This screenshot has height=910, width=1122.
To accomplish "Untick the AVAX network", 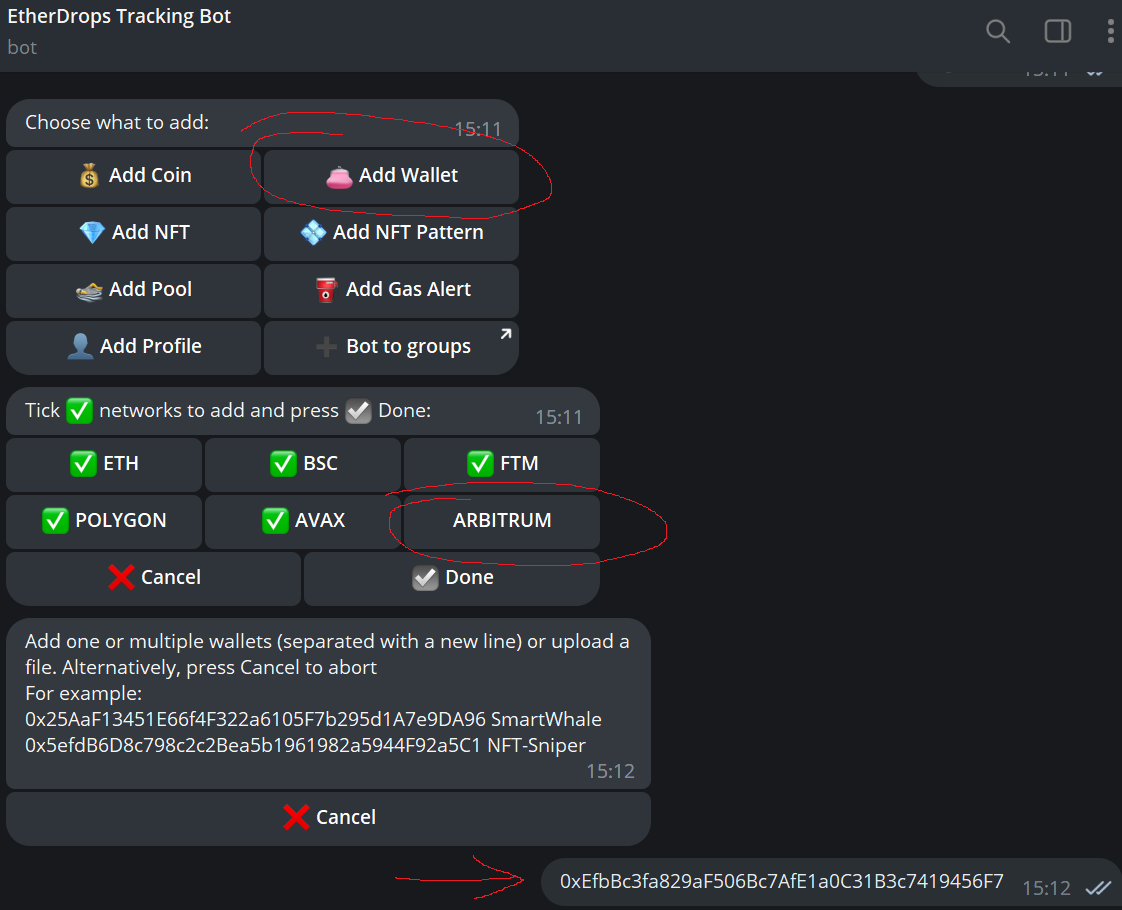I will [303, 522].
